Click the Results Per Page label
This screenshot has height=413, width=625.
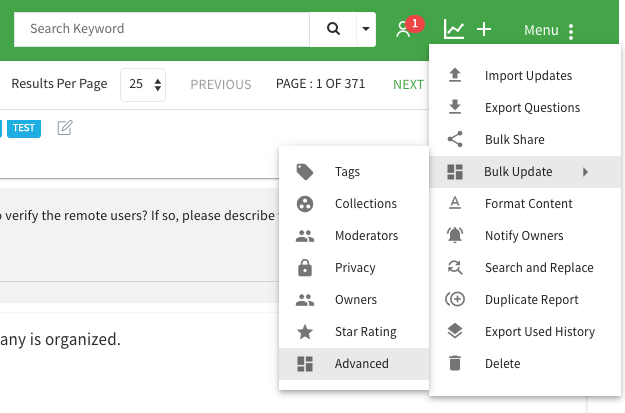point(59,84)
